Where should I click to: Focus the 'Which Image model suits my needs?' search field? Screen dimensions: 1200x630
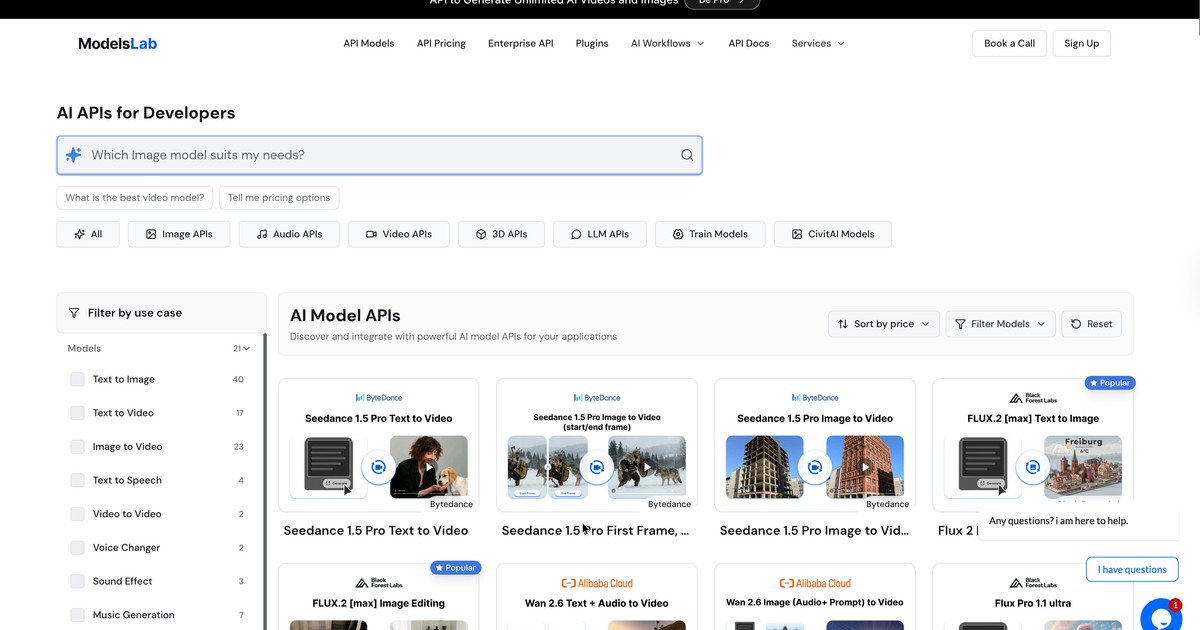click(x=380, y=155)
